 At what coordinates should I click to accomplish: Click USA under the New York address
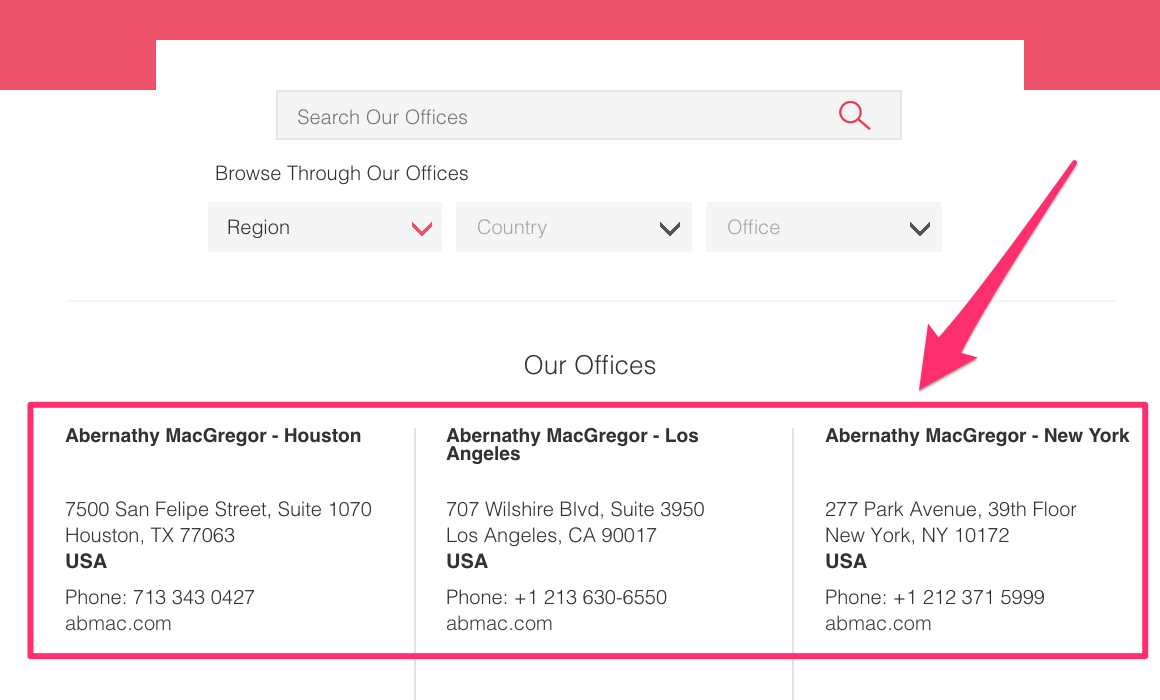point(846,562)
